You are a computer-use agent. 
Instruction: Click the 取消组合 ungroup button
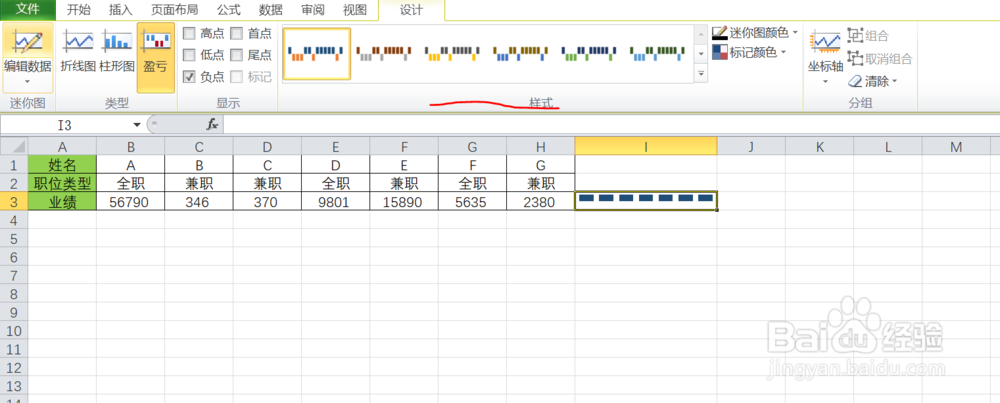tap(880, 59)
